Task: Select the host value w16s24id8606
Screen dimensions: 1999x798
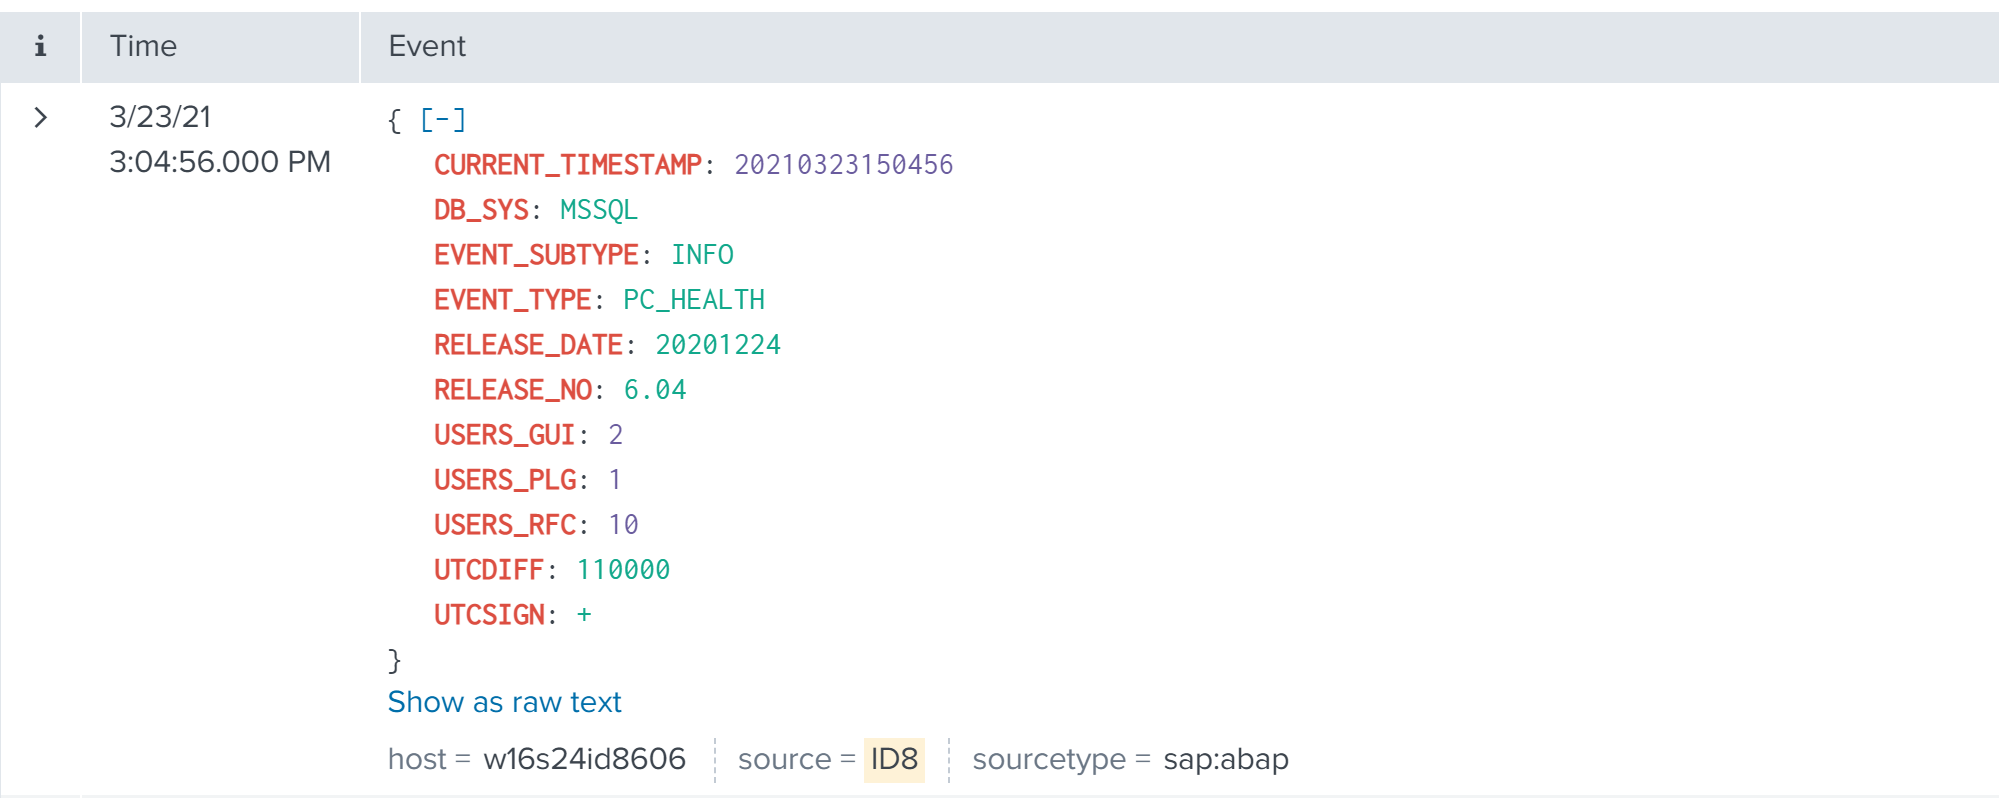Action: (584, 759)
